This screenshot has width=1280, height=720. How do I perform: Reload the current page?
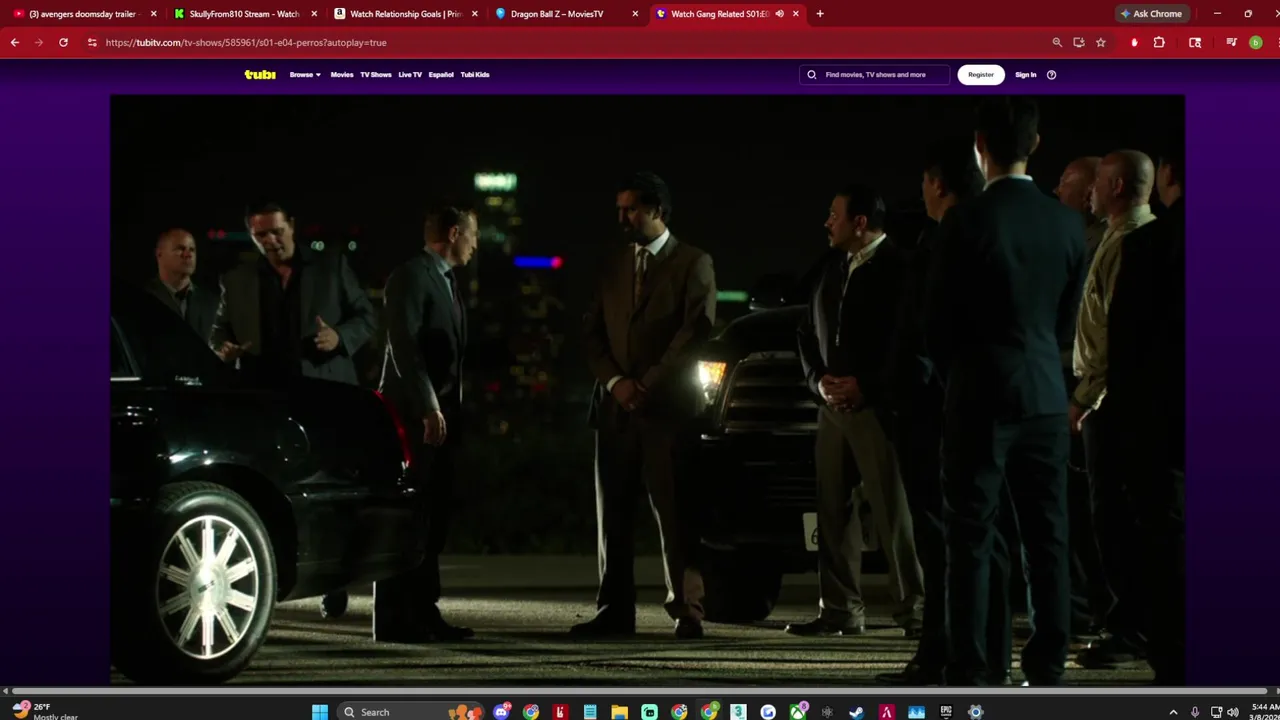pos(63,43)
